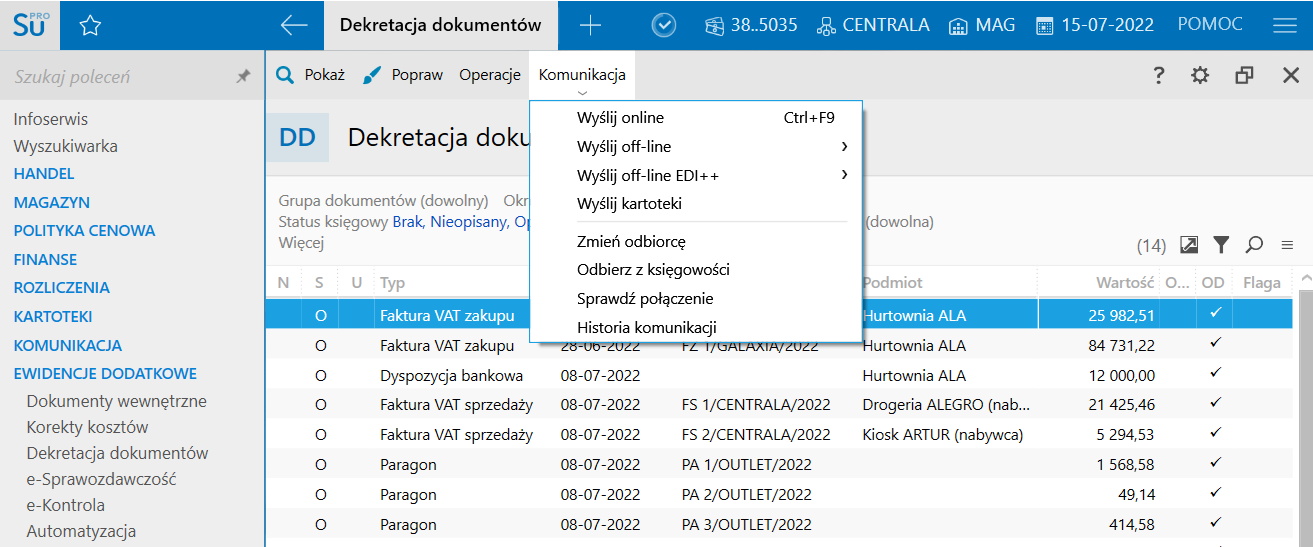Go back using the left arrow
Viewport: 1313px width, 547px height.
(294, 25)
